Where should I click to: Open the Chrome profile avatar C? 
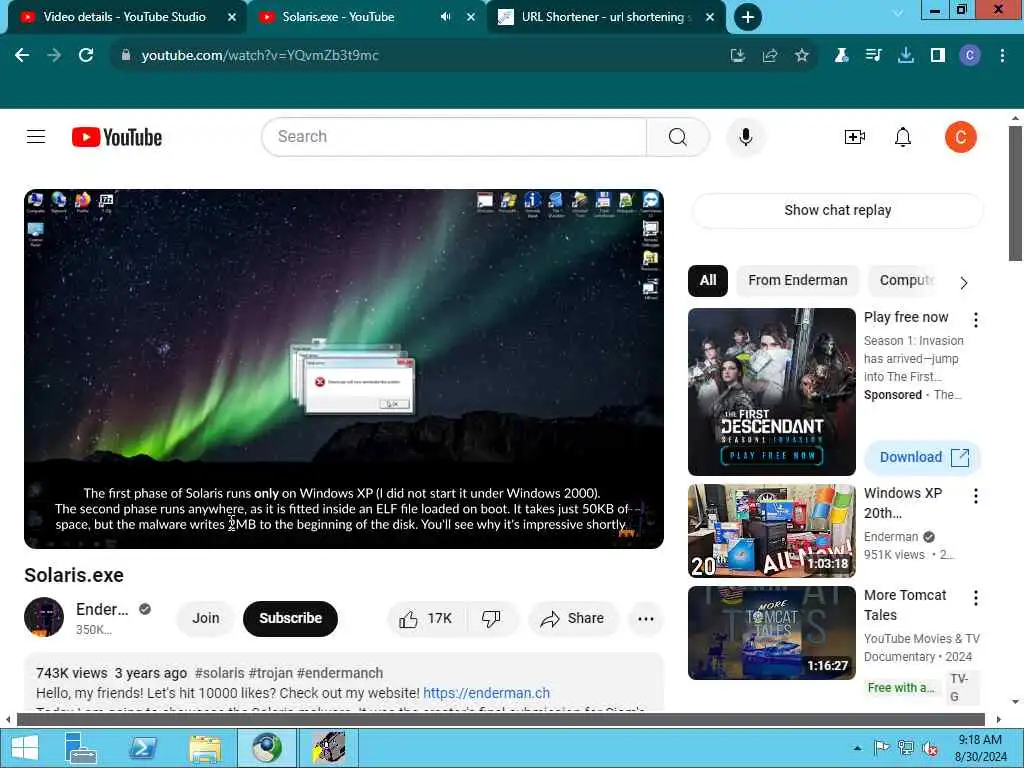(x=970, y=56)
